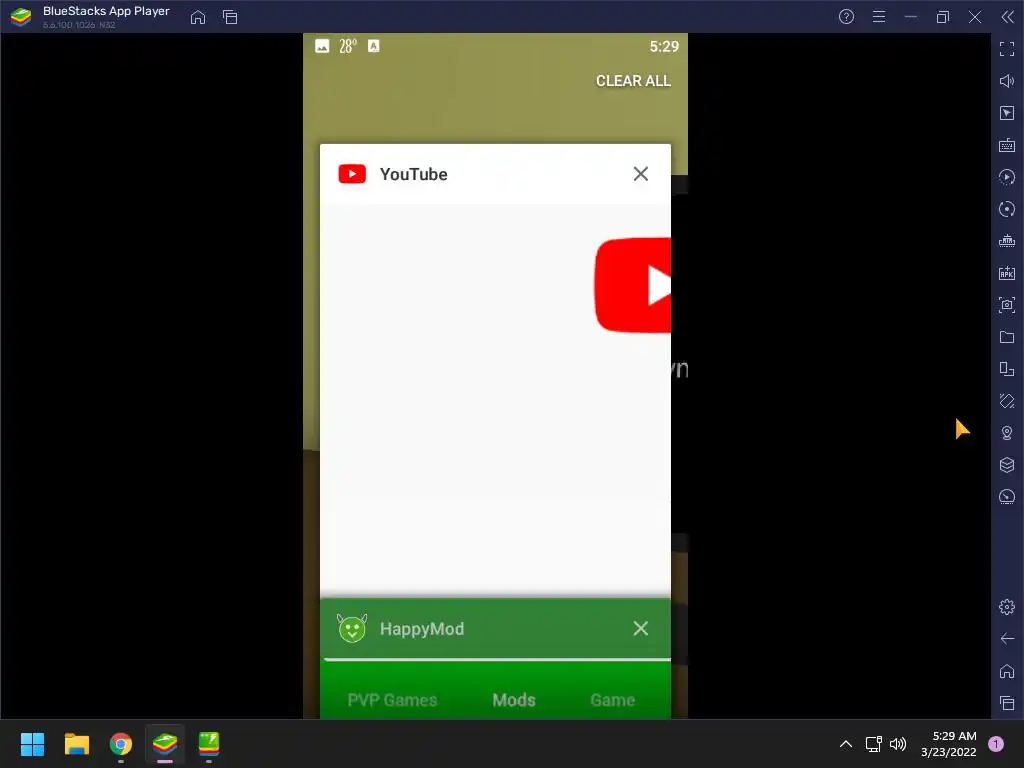The width and height of the screenshot is (1024, 768).
Task: Tap the HappyMod card header
Action: (495, 628)
